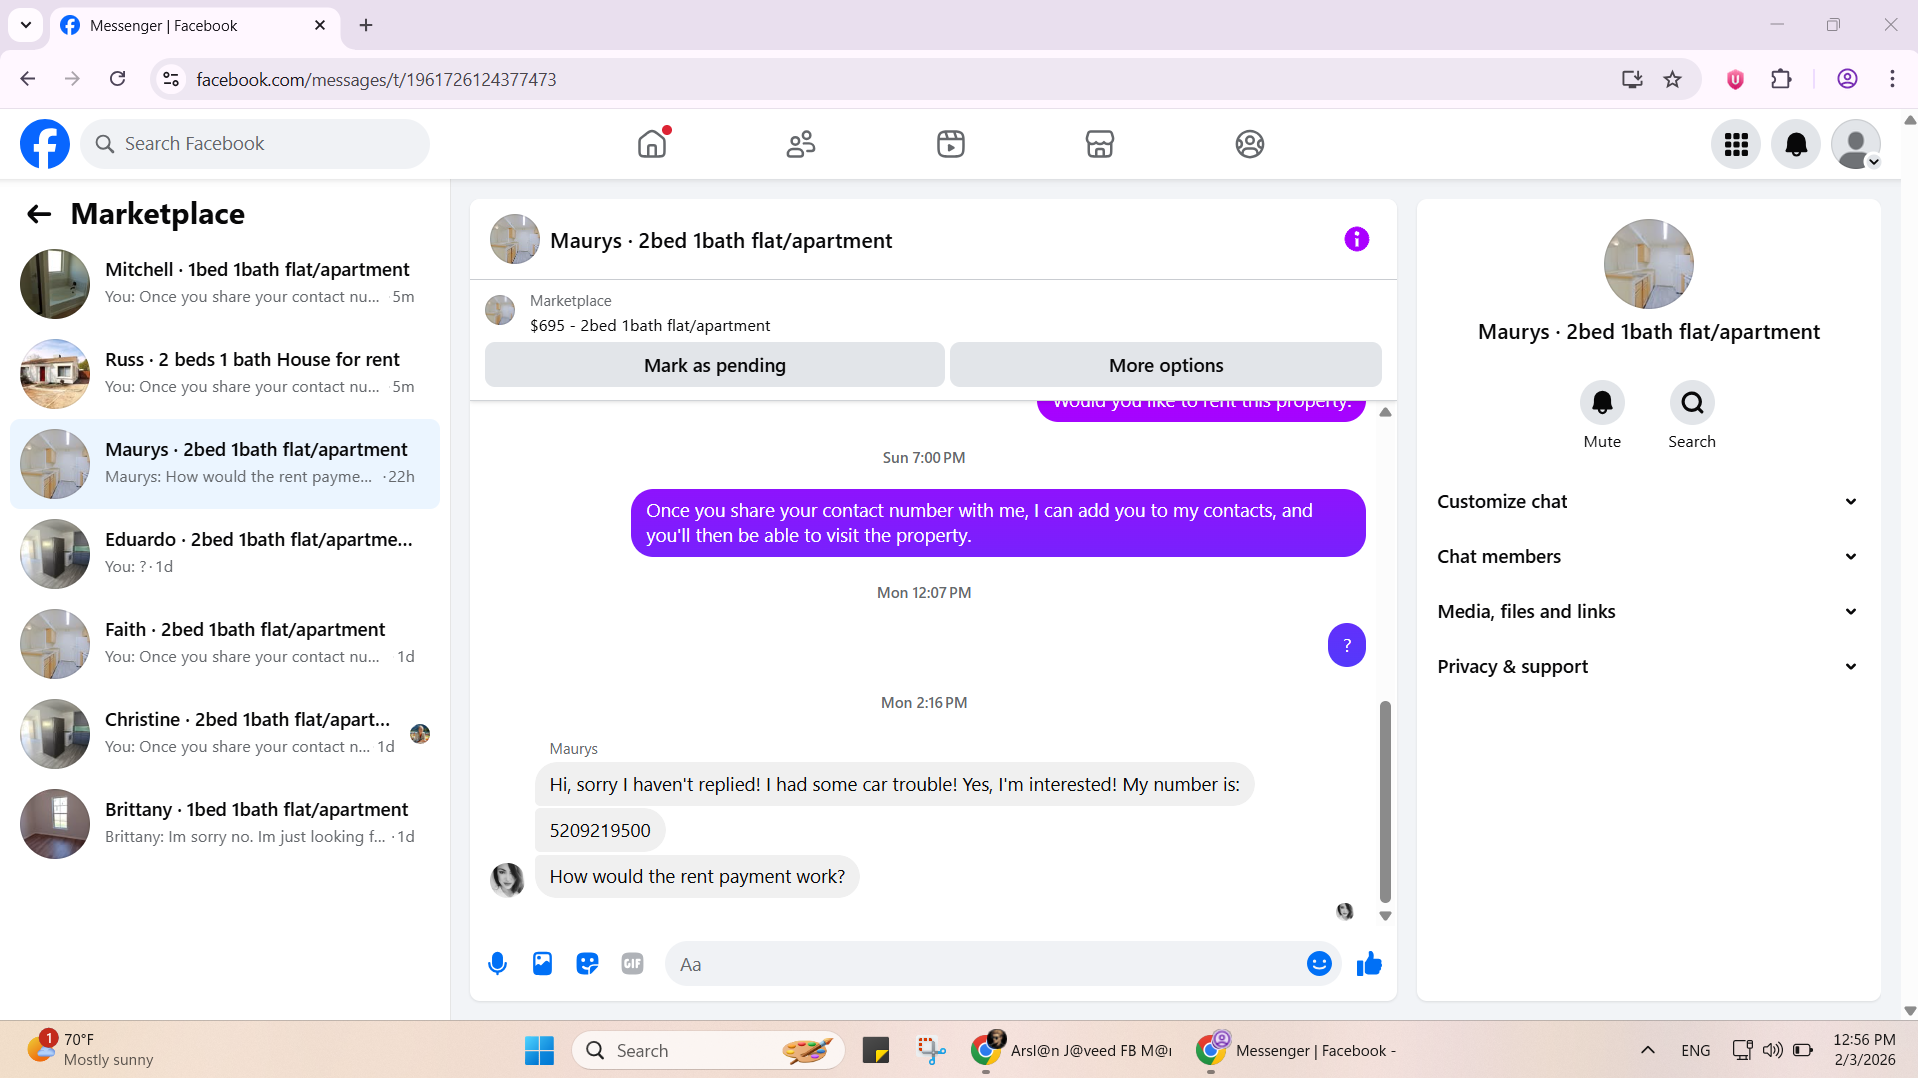This screenshot has width=1918, height=1078.
Task: Click the 'How would the rent payment work?' message
Action: (x=697, y=877)
